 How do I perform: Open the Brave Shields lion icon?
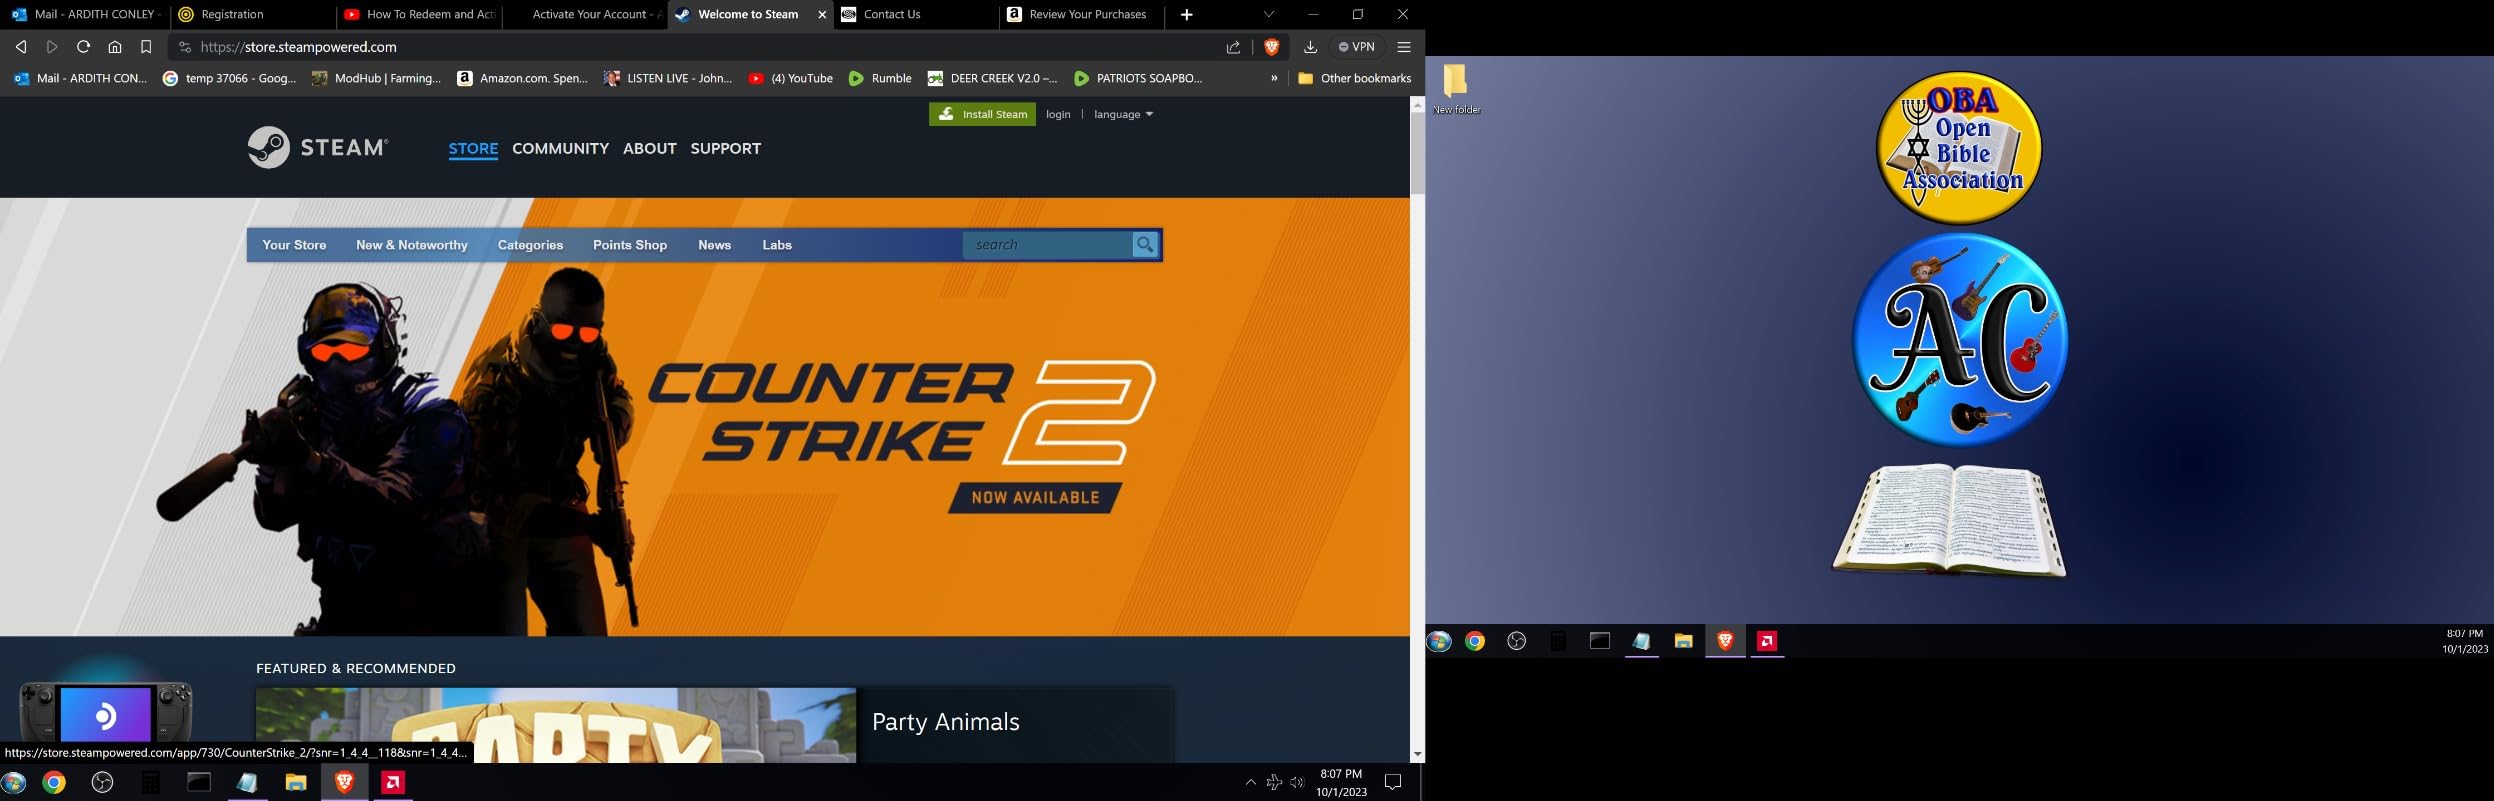[x=1272, y=47]
